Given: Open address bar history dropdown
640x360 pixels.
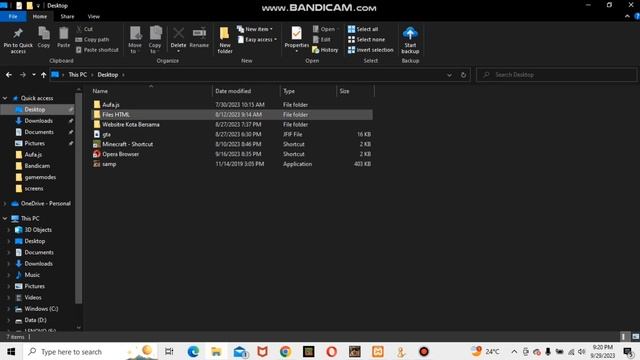Looking at the screenshot, I should click(x=449, y=75).
